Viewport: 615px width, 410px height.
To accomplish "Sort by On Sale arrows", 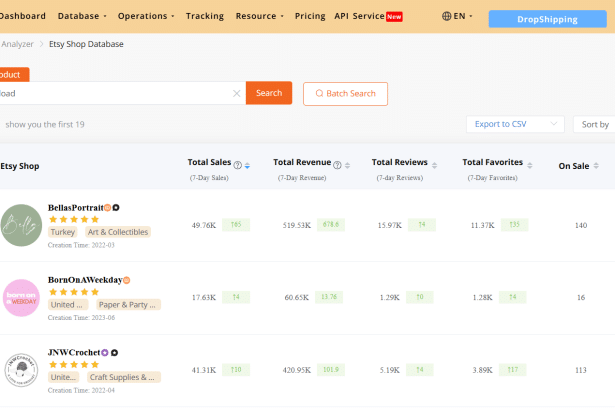I will pyautogui.click(x=596, y=166).
